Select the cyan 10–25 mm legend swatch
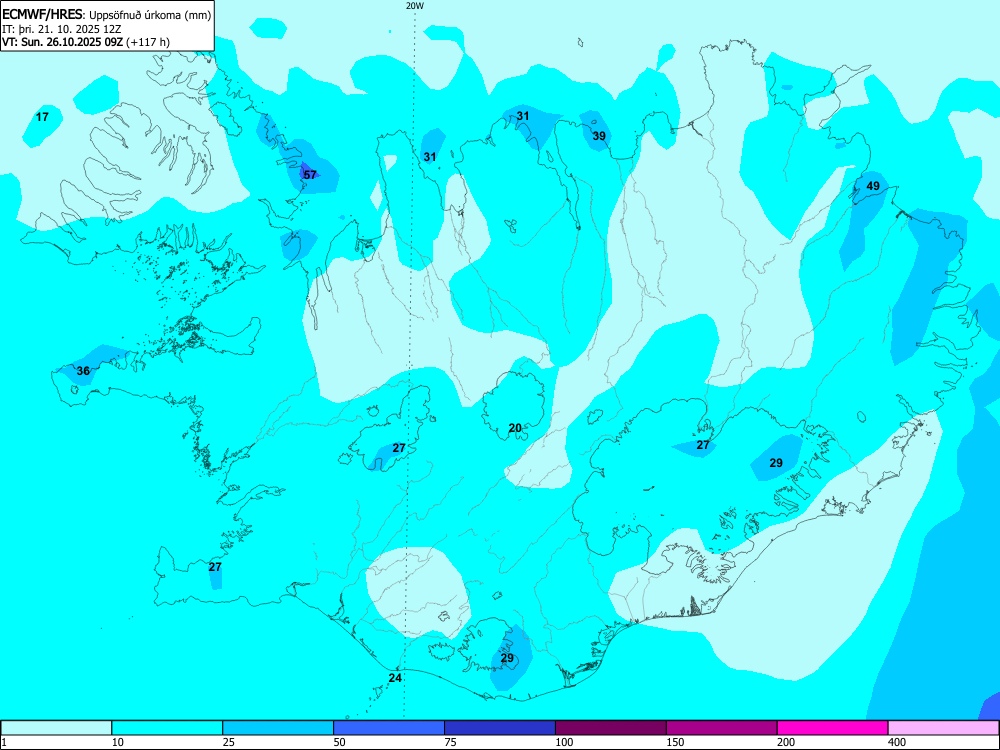The image size is (1000, 750). click(167, 728)
